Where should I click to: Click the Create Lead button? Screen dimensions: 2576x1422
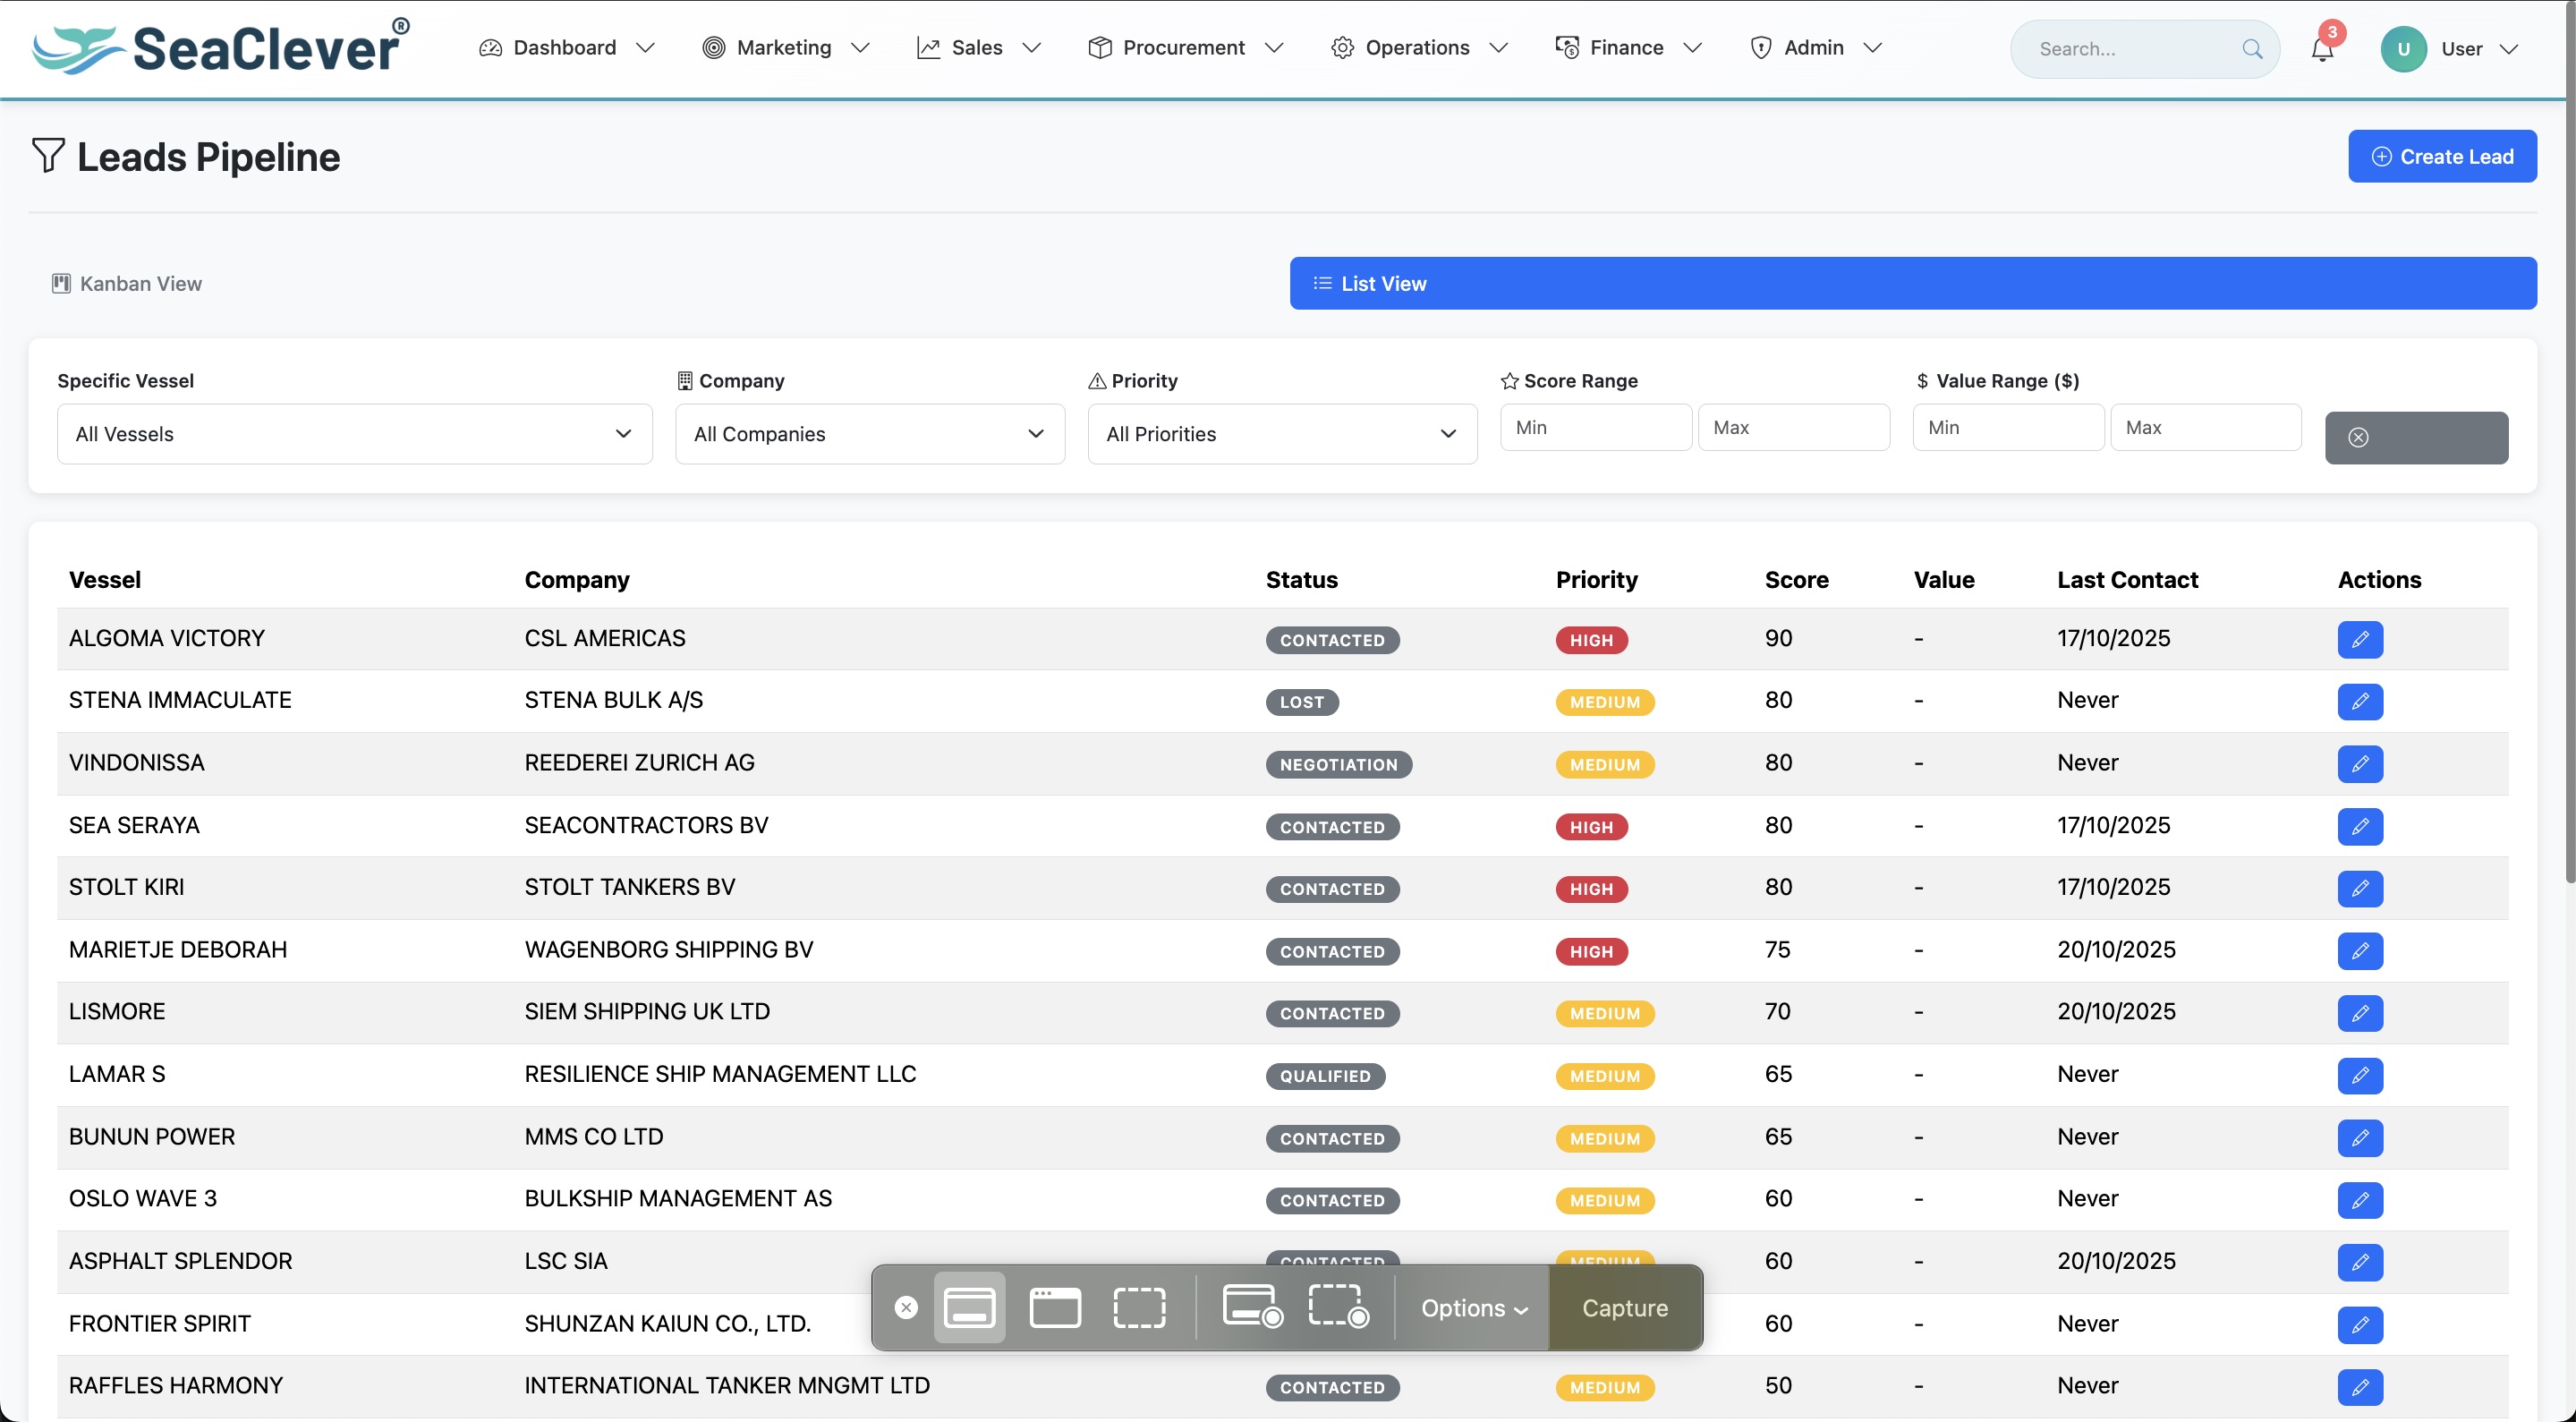coord(2443,156)
